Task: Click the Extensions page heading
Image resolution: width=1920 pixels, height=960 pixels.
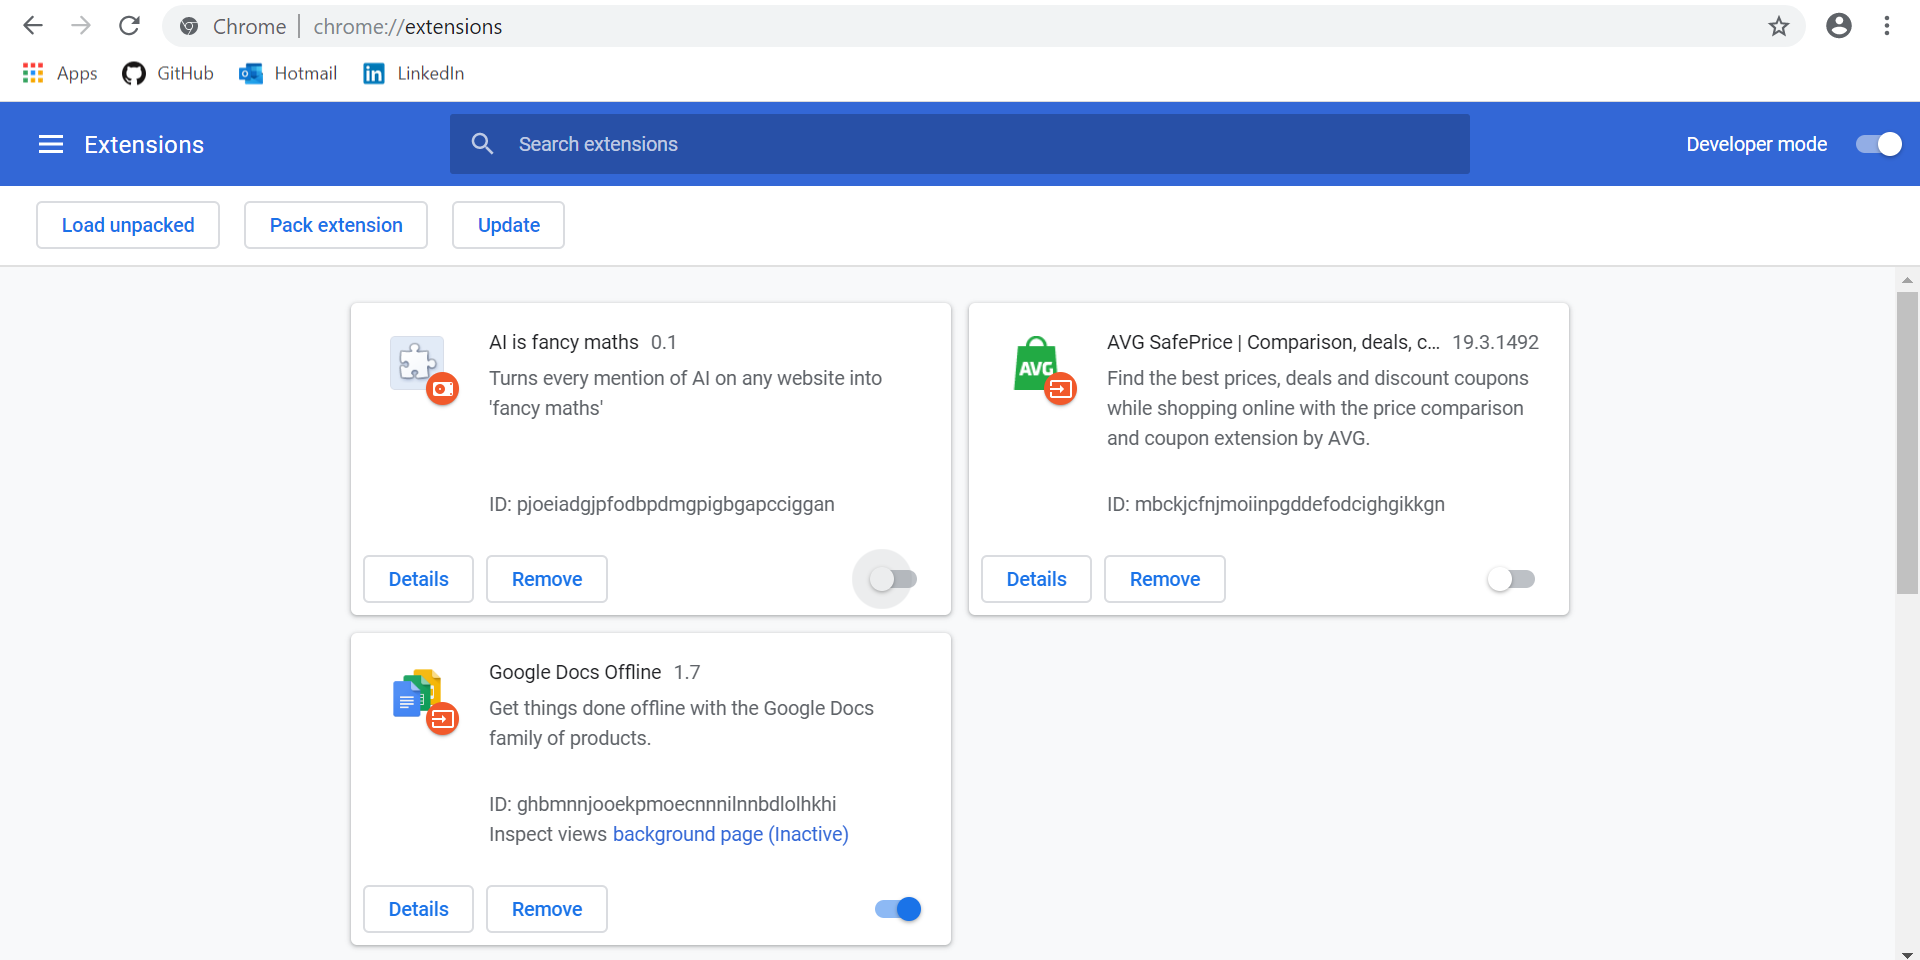Action: 144,145
